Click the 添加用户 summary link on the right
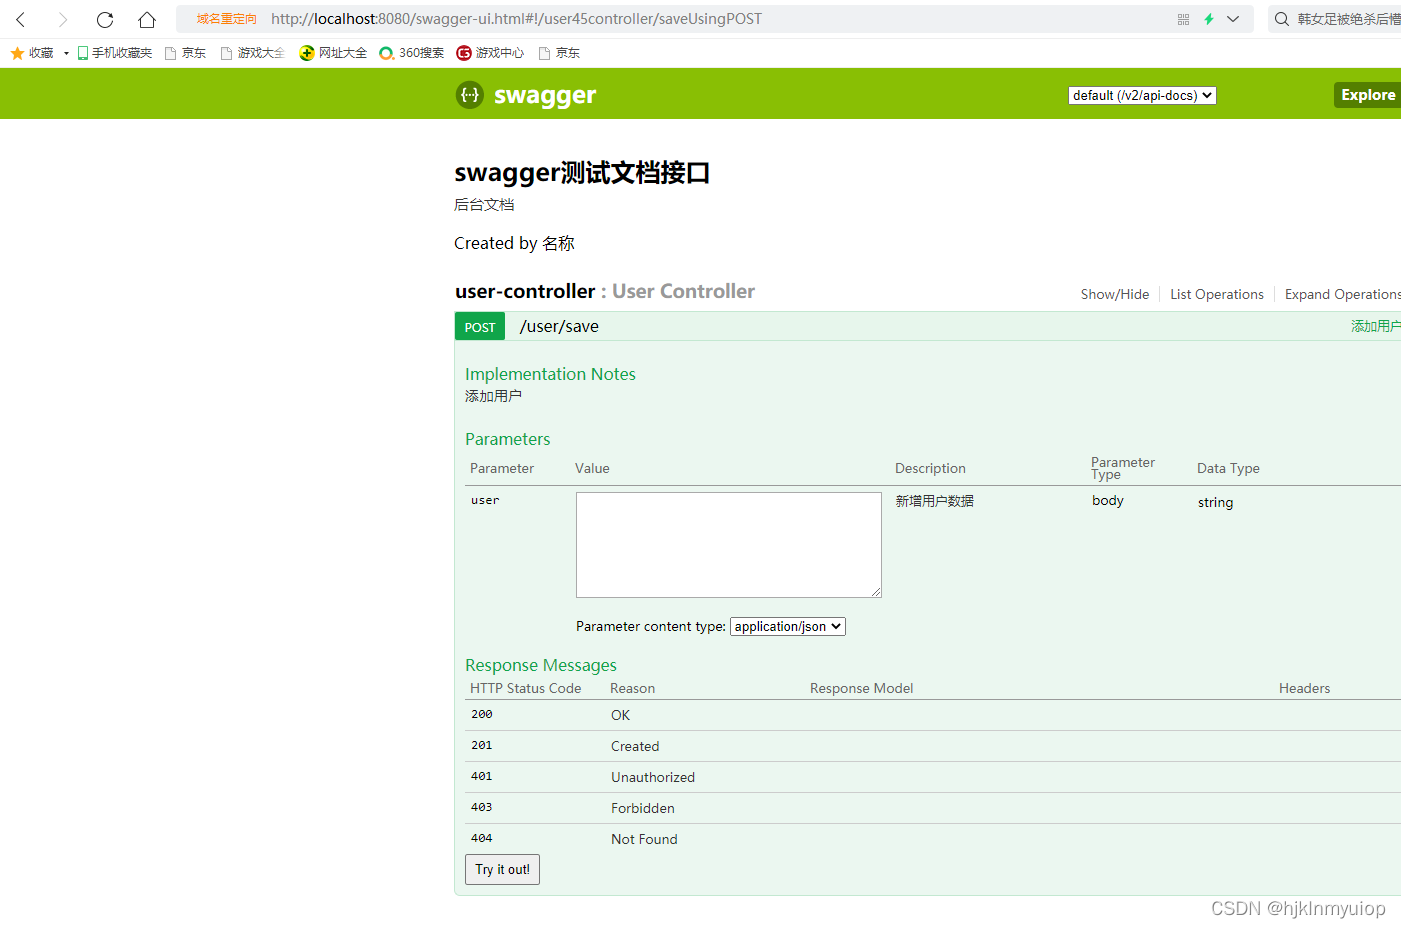 click(1375, 326)
